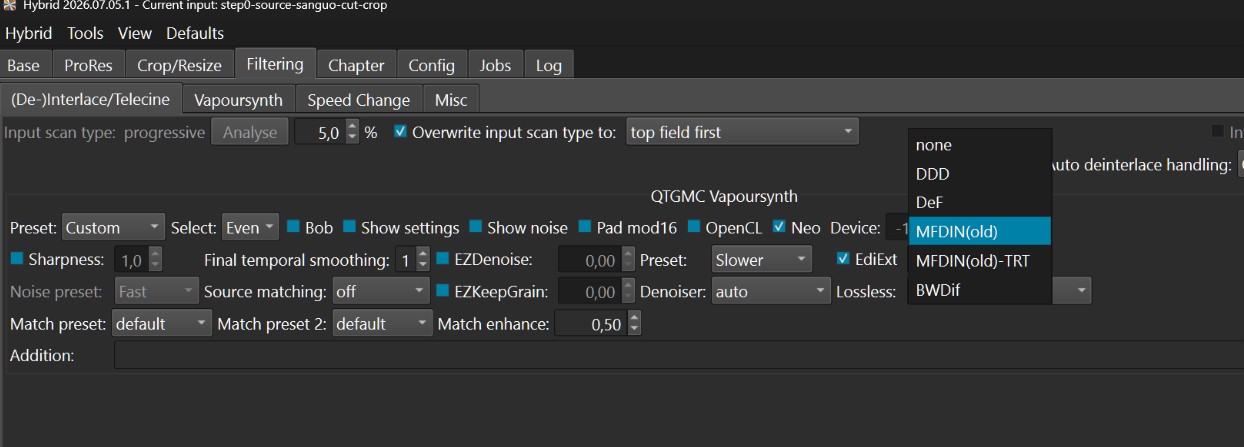Select the Filtering tab
The image size is (1244, 447).
click(275, 64)
